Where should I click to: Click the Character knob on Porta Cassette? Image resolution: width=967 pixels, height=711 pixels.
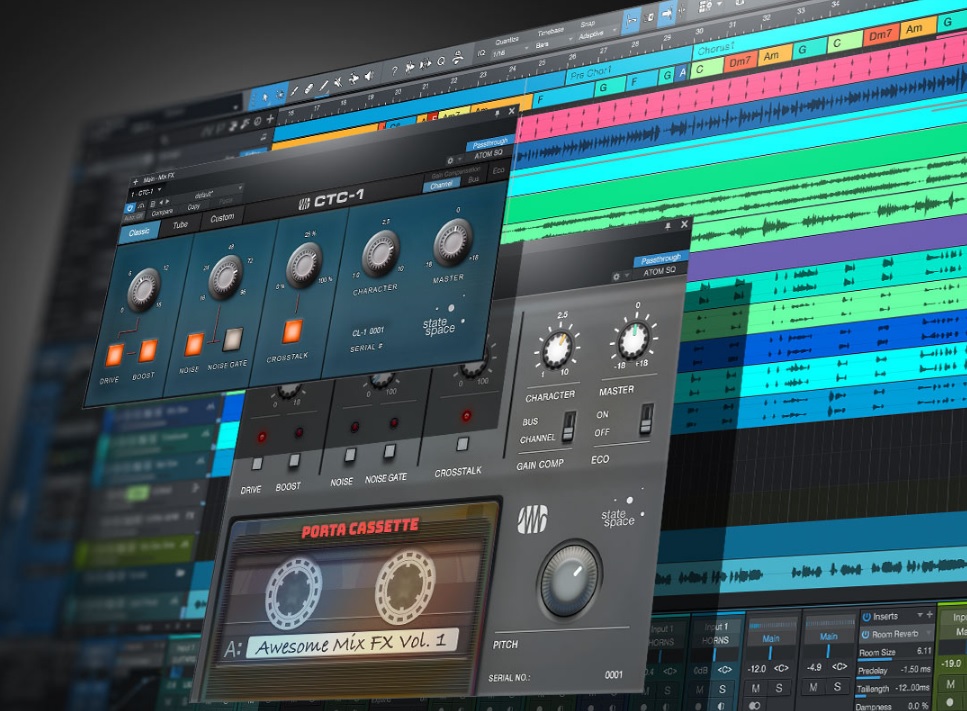[557, 348]
